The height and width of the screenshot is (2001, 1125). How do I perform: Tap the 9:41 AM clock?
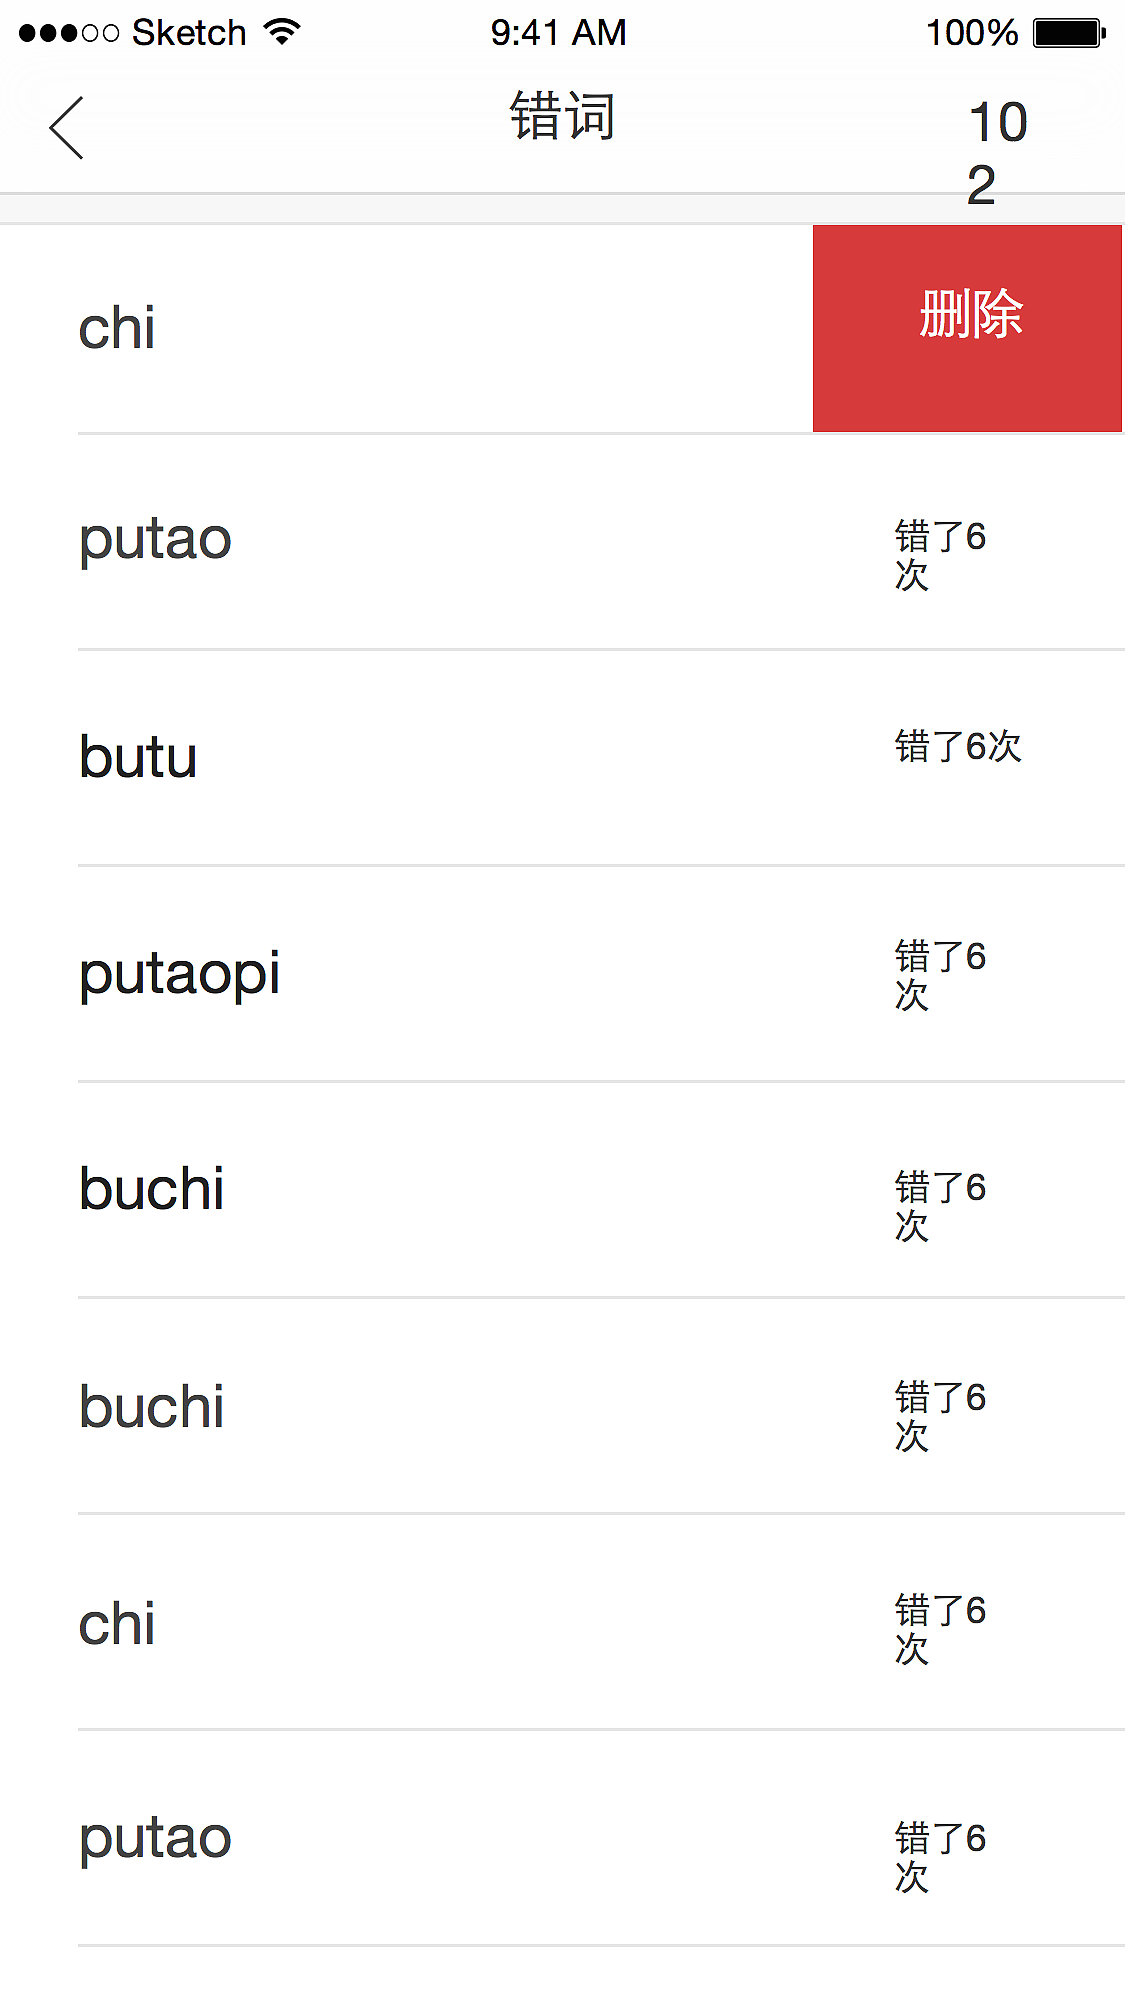click(558, 33)
